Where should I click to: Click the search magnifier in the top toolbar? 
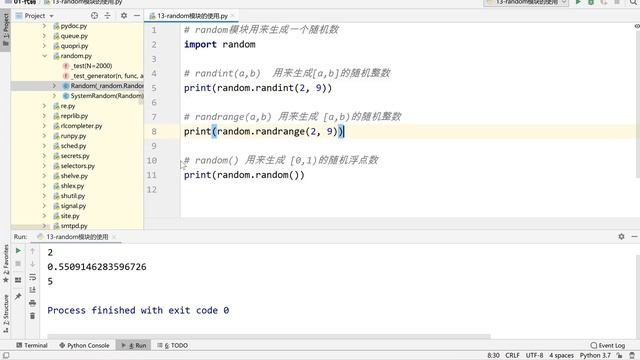pyautogui.click(x=633, y=2)
